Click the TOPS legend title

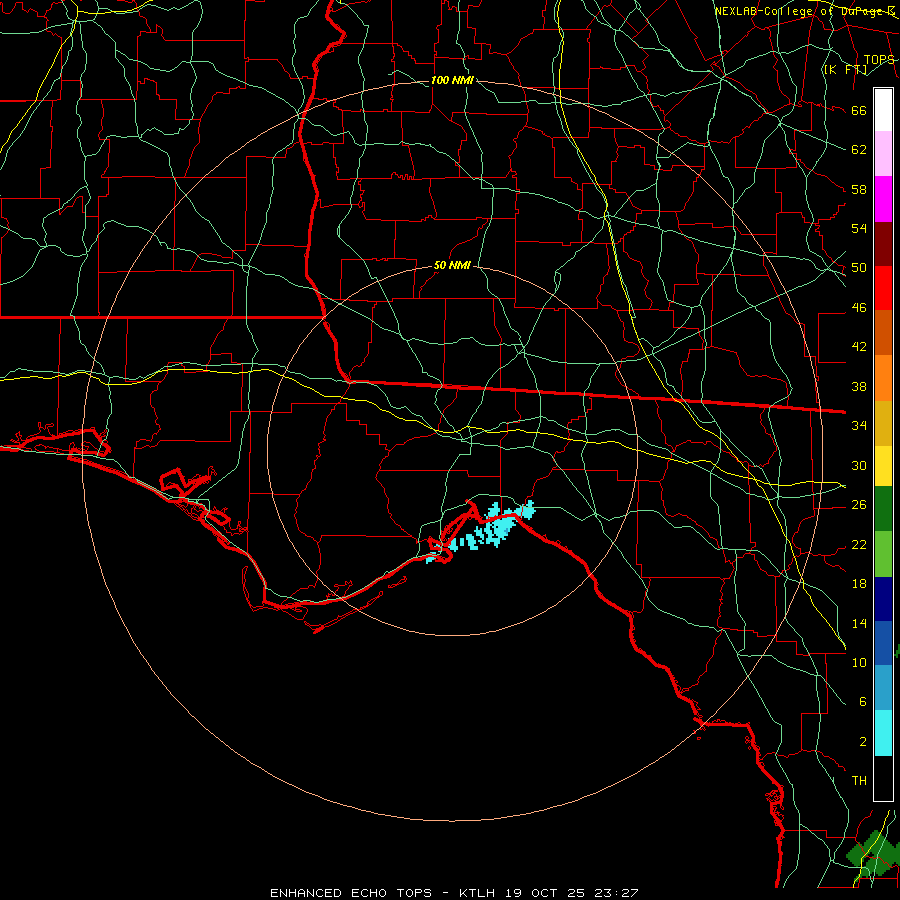tap(879, 60)
